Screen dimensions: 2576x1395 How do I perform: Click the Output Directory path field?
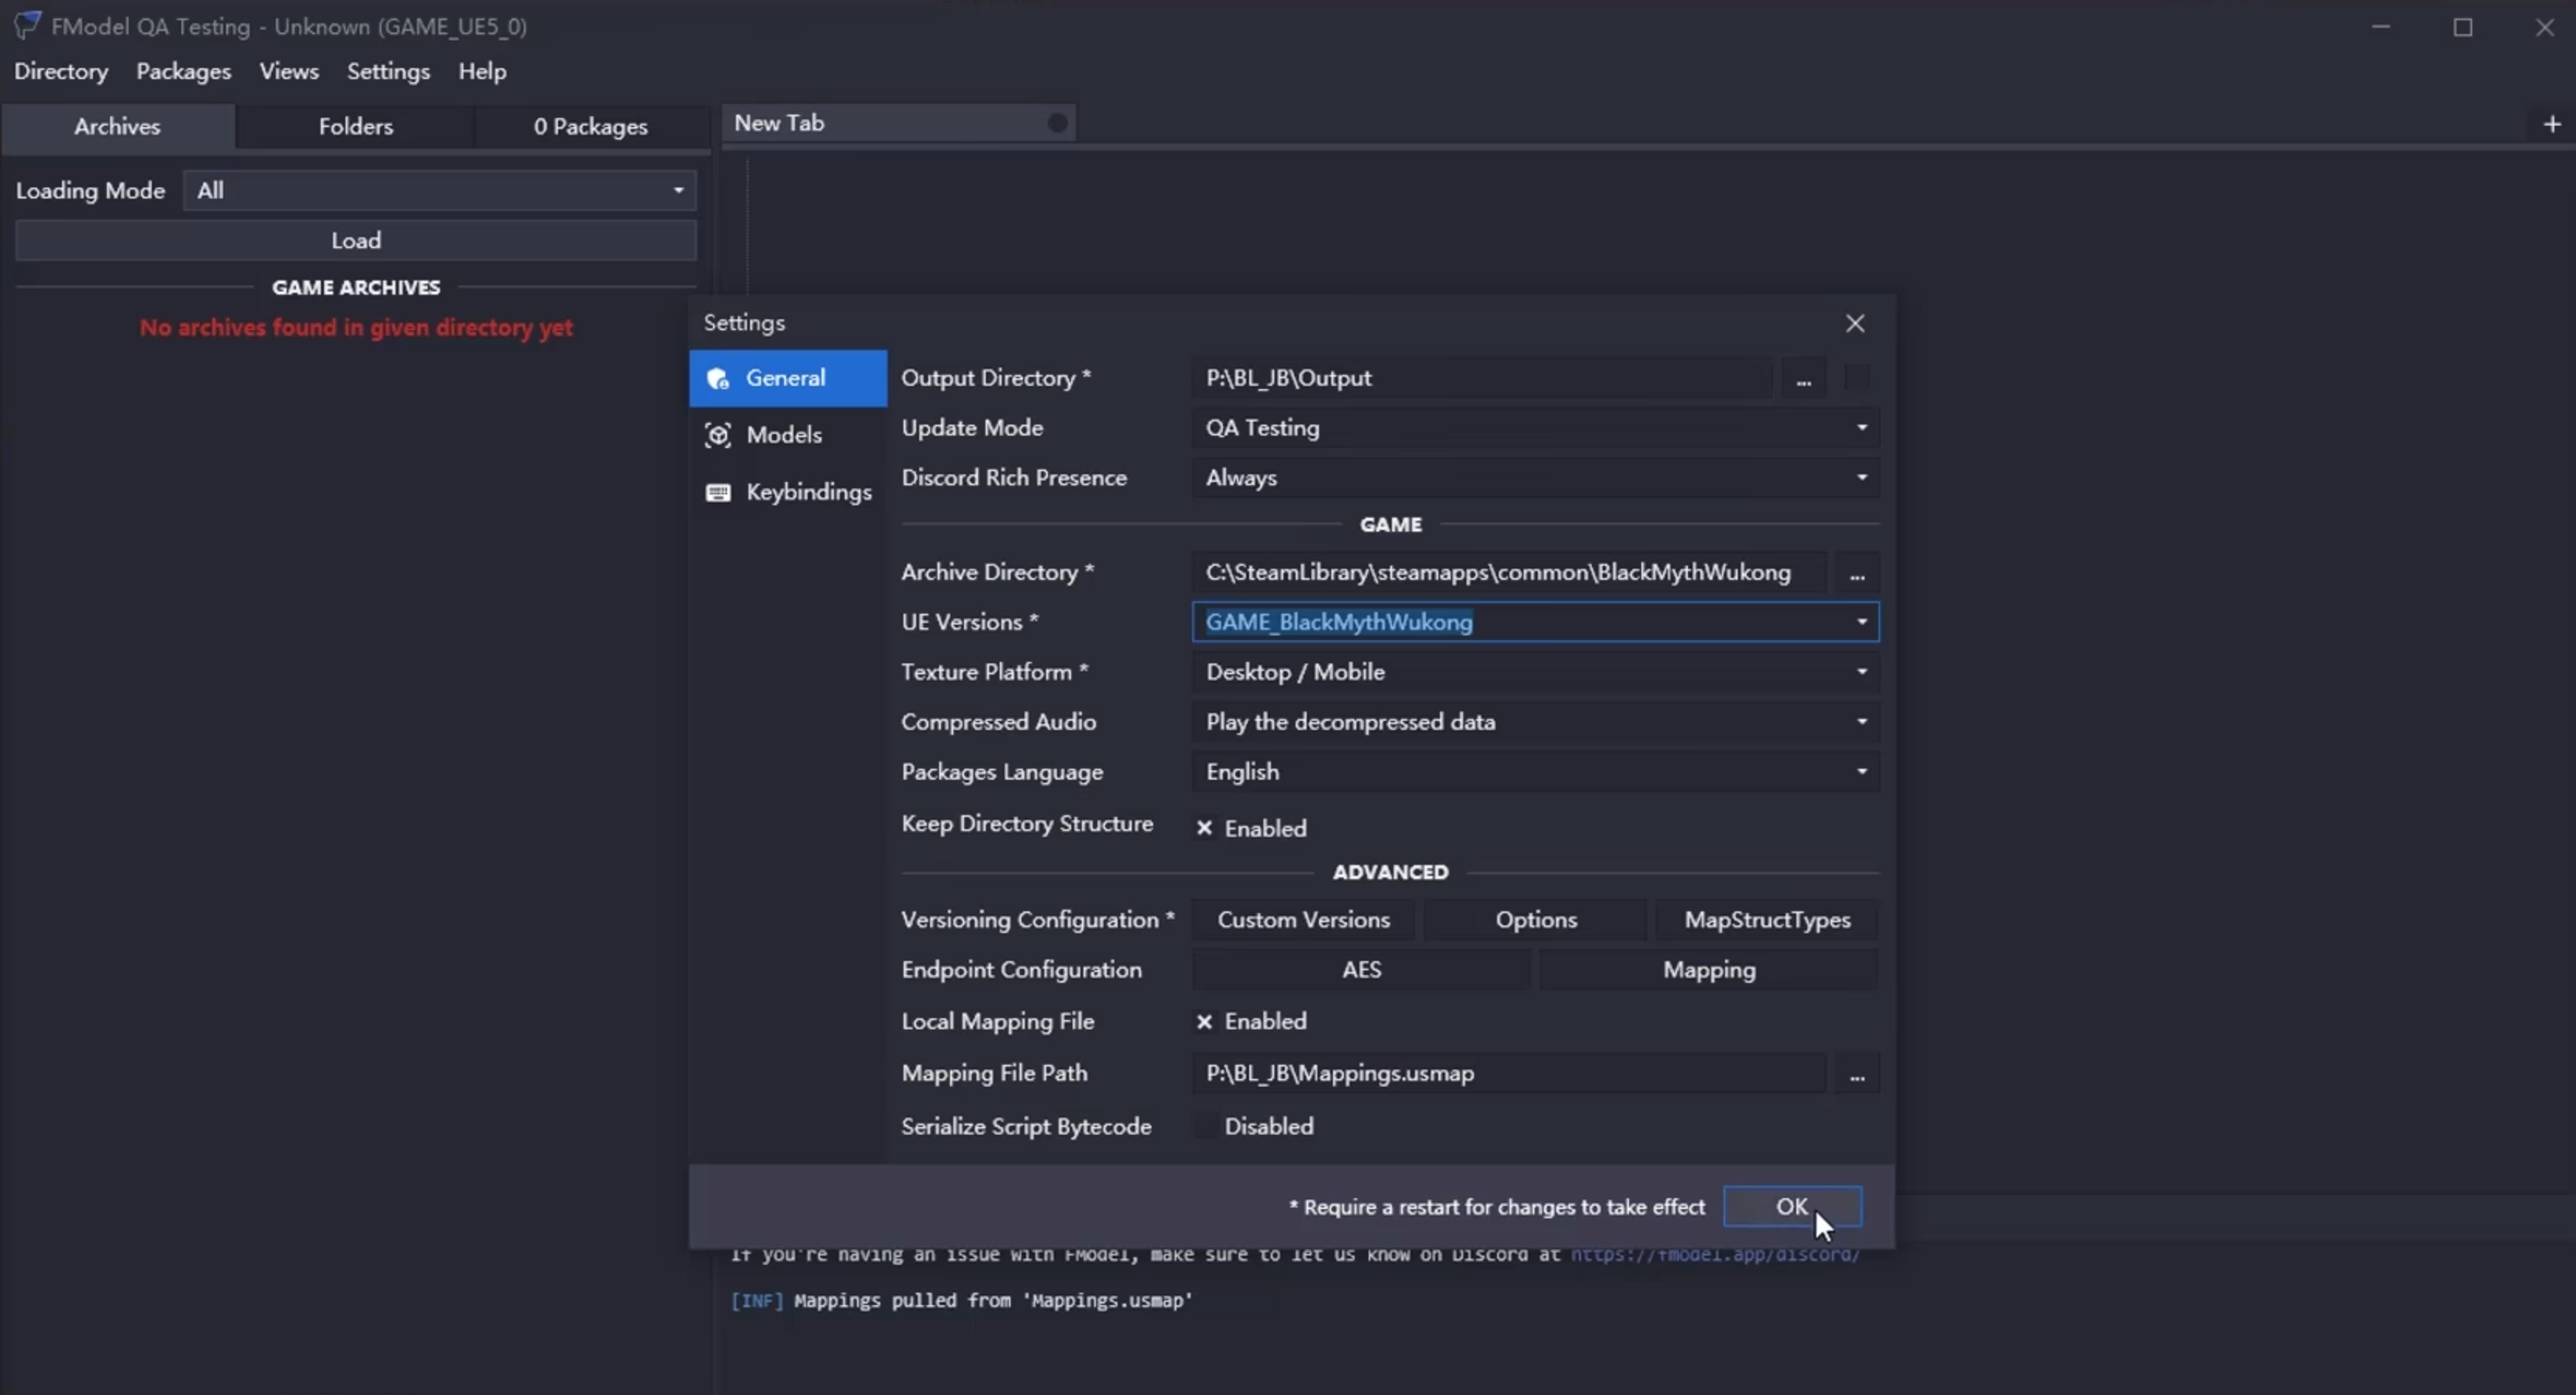1482,378
